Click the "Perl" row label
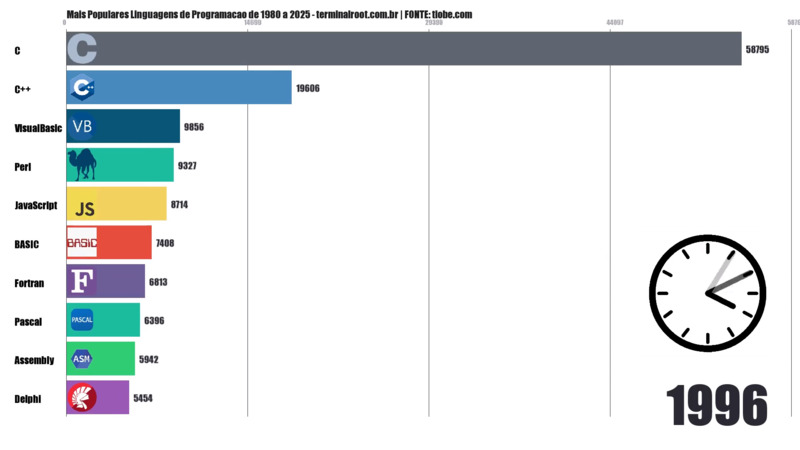 tap(23, 167)
